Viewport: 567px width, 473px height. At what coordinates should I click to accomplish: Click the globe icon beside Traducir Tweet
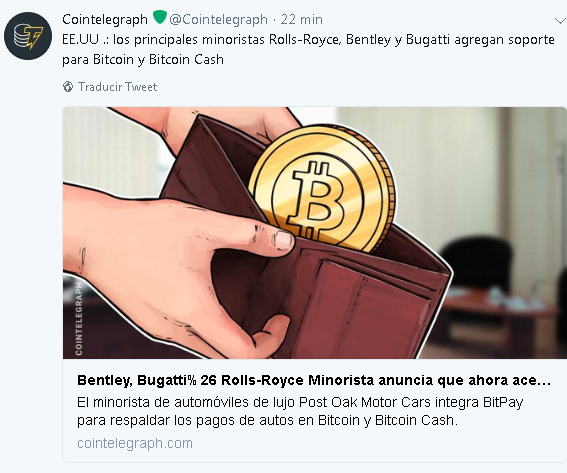point(68,87)
